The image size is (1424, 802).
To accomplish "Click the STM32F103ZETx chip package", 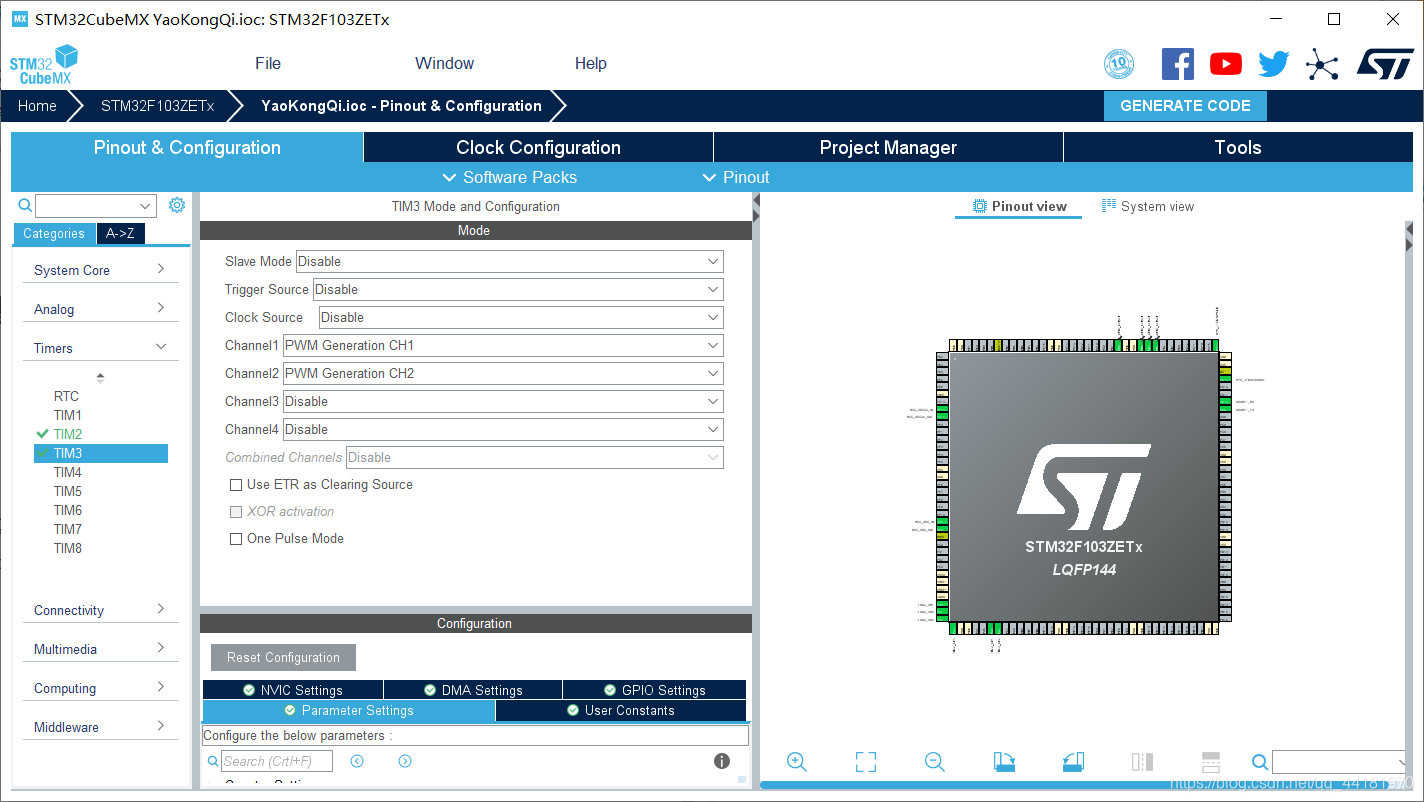I will click(1084, 487).
